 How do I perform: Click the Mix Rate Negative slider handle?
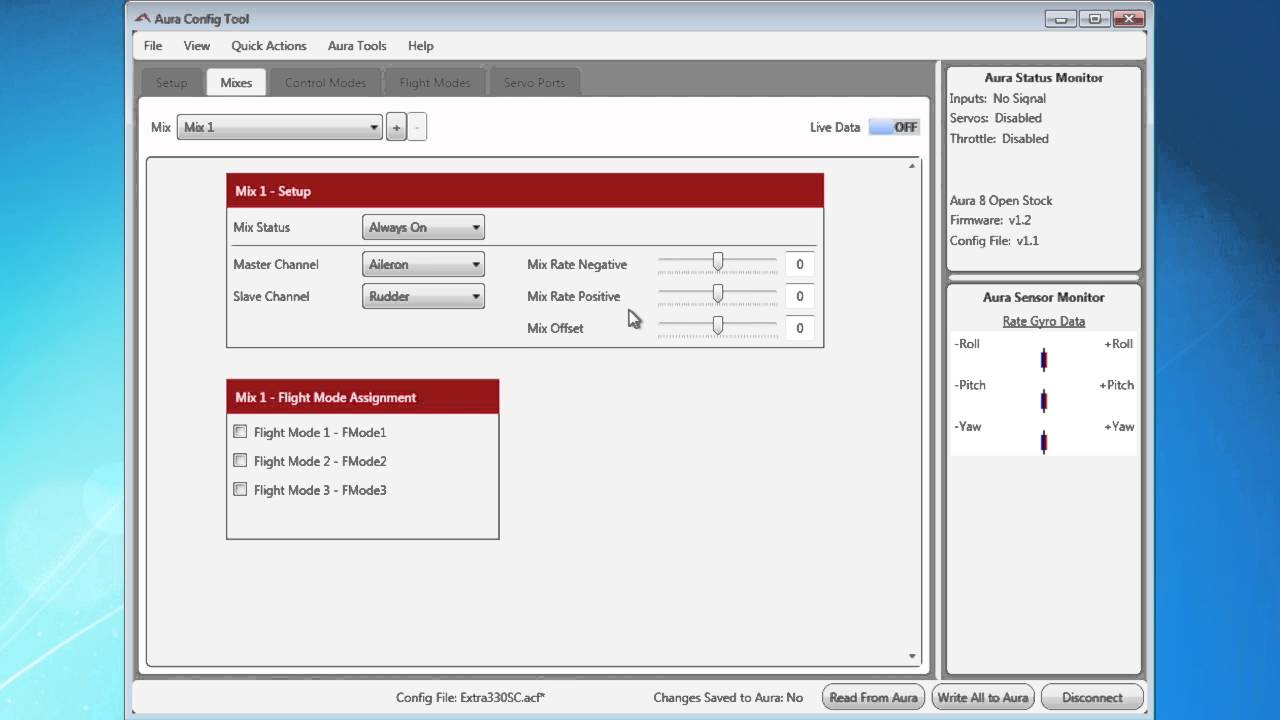coord(718,262)
